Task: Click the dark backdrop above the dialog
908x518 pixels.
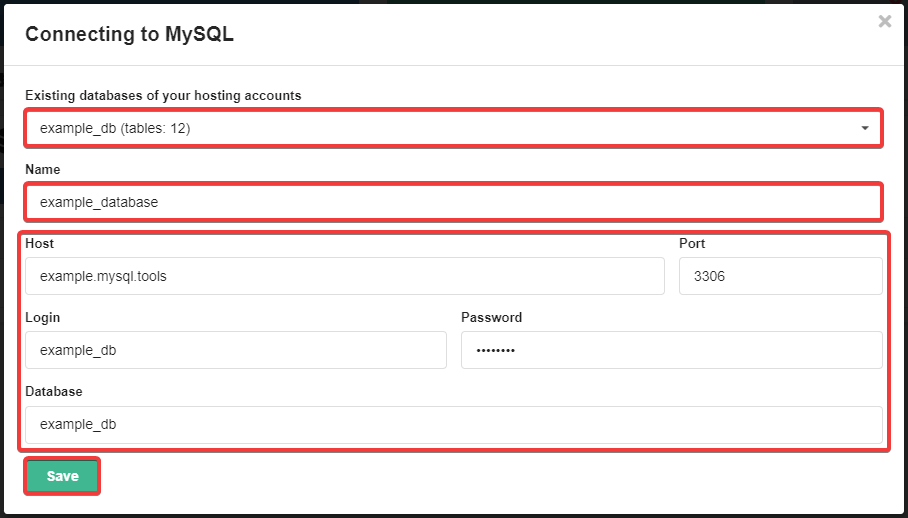Action: tap(450, 1)
